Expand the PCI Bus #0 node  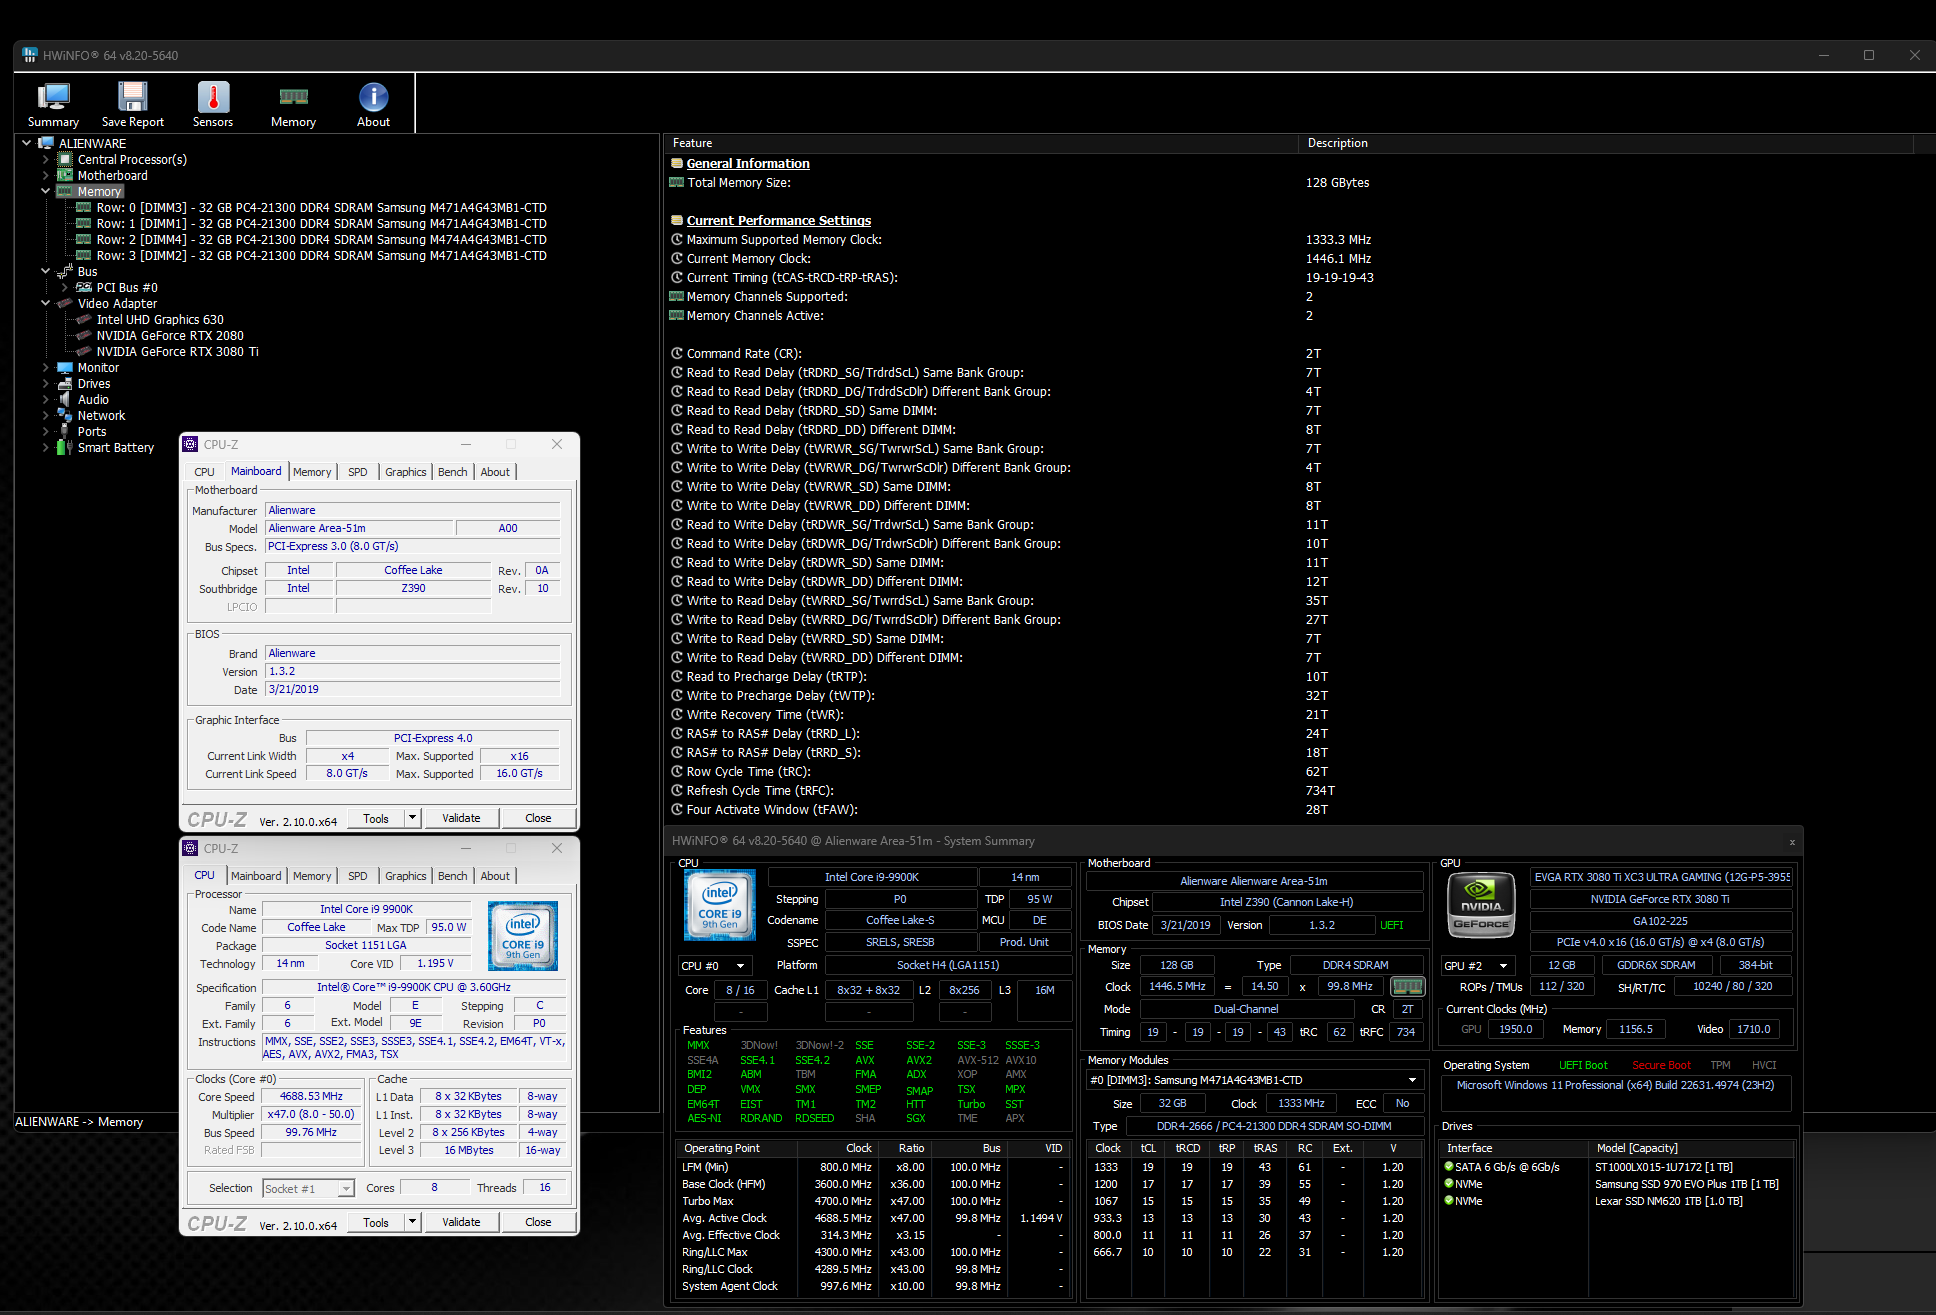click(64, 287)
